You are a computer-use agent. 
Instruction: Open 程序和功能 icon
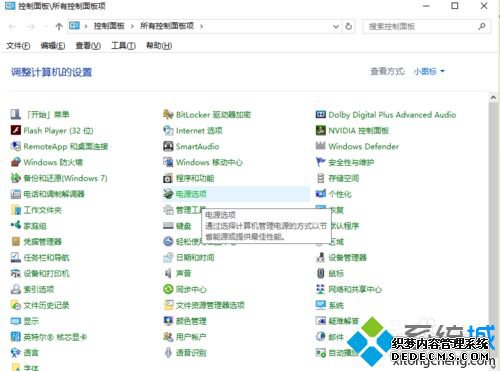pos(168,178)
